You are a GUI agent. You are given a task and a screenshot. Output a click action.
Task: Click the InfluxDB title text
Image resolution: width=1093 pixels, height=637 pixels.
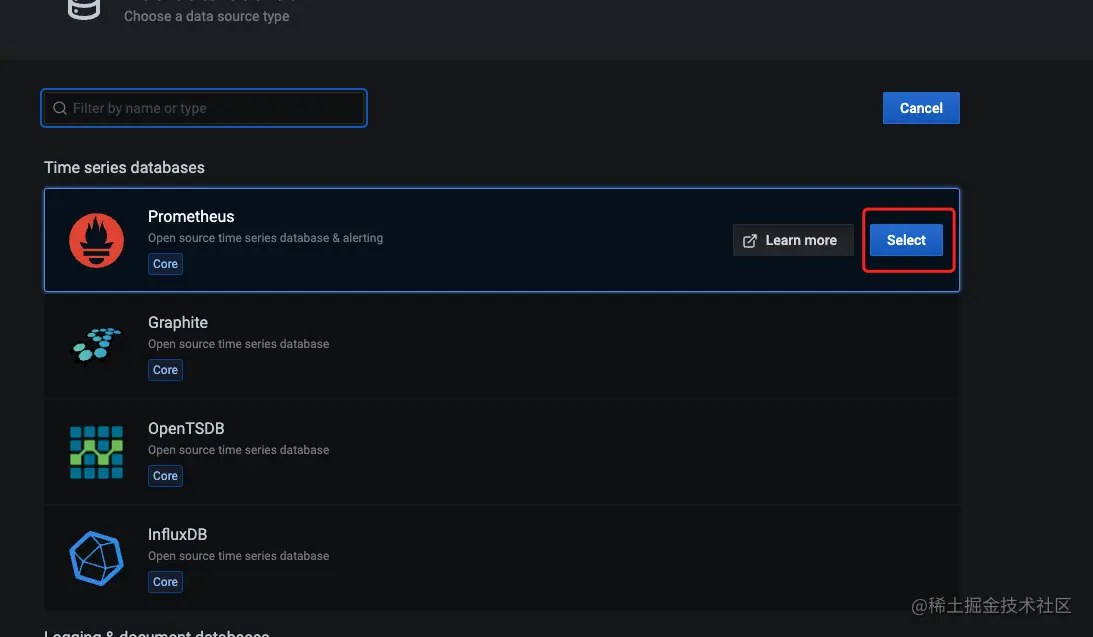pos(177,534)
